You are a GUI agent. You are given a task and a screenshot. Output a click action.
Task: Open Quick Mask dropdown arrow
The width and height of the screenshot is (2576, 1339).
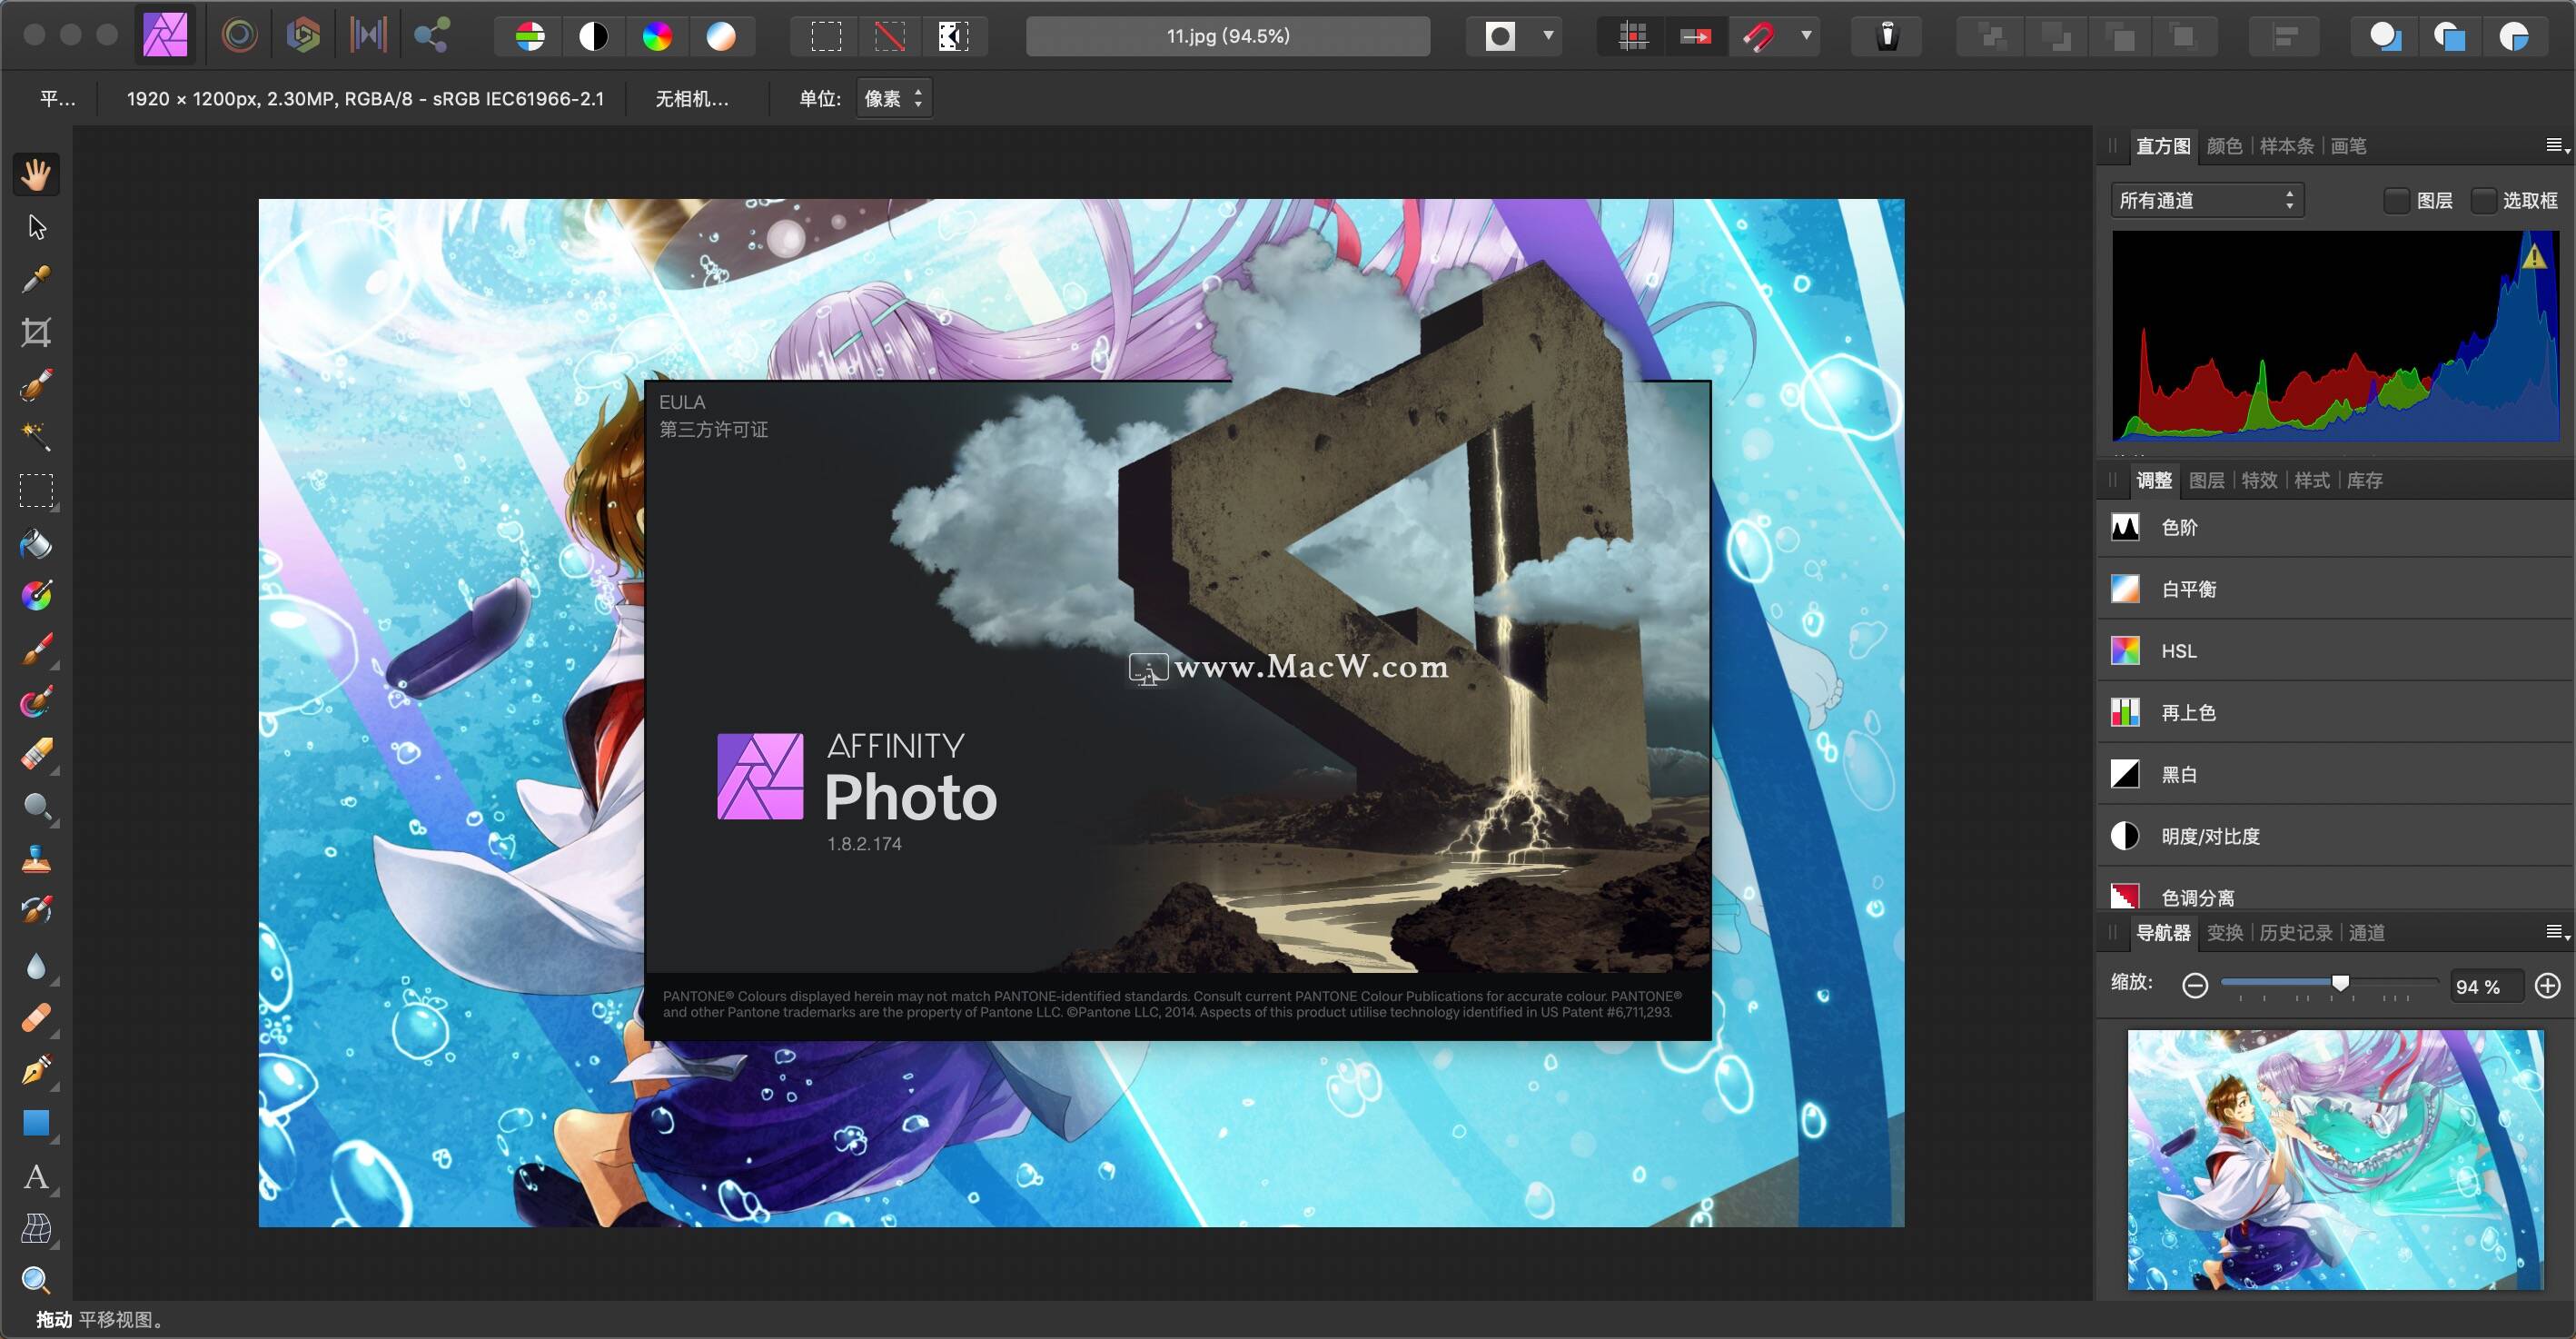1549,36
